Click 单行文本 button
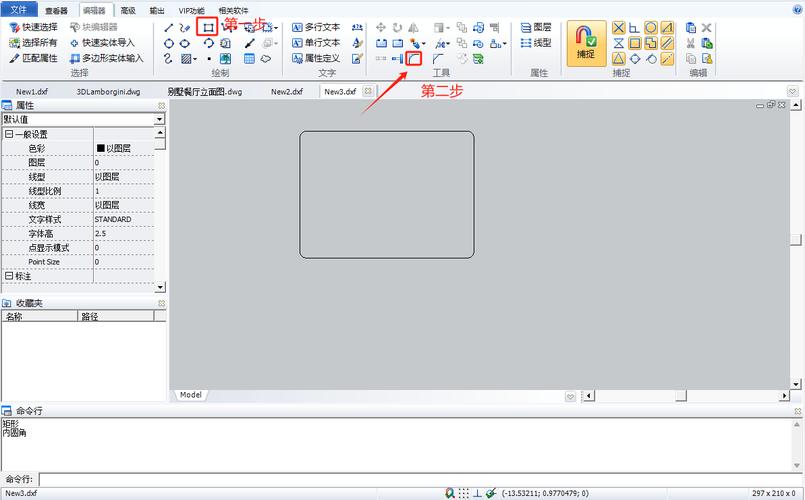The height and width of the screenshot is (500, 805). point(316,43)
